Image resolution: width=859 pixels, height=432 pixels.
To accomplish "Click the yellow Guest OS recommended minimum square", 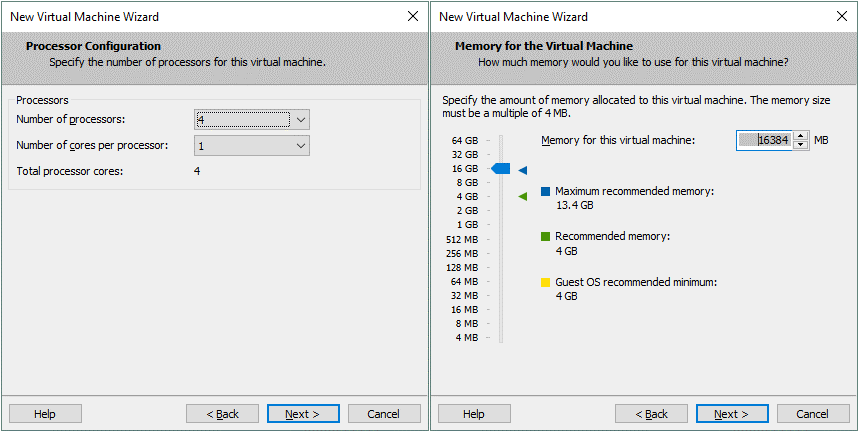I will click(x=546, y=283).
